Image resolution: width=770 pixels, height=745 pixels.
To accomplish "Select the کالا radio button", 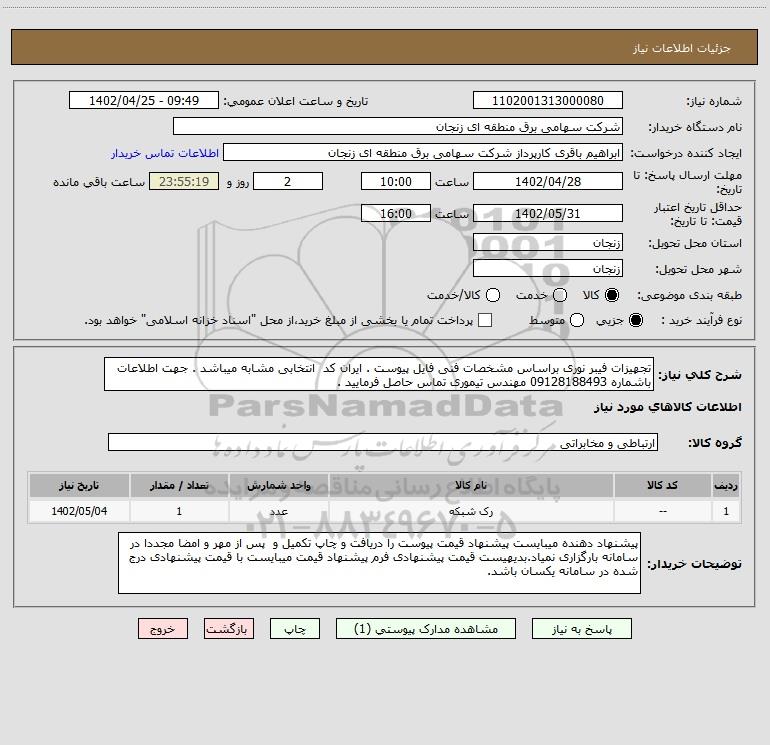I will (x=612, y=295).
